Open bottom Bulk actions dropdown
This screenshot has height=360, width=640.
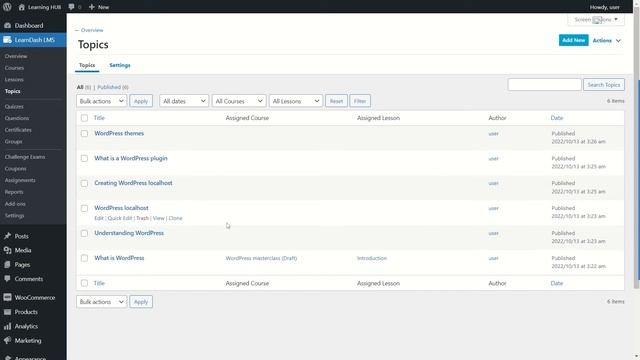(101, 302)
